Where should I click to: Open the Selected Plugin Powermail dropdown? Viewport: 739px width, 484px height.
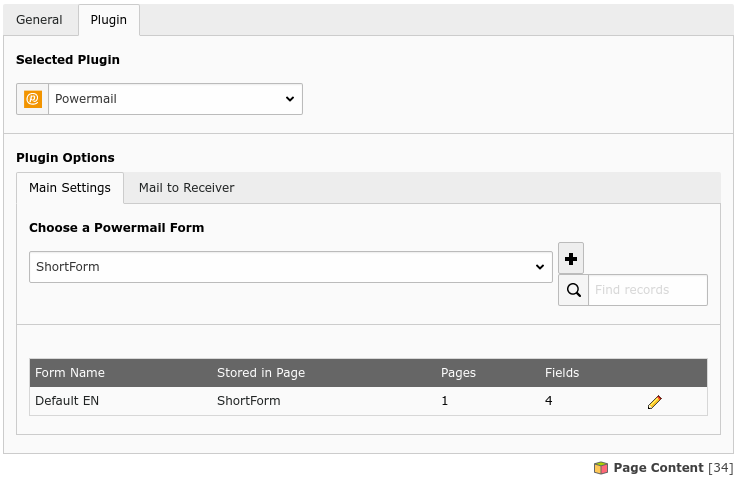coord(175,99)
